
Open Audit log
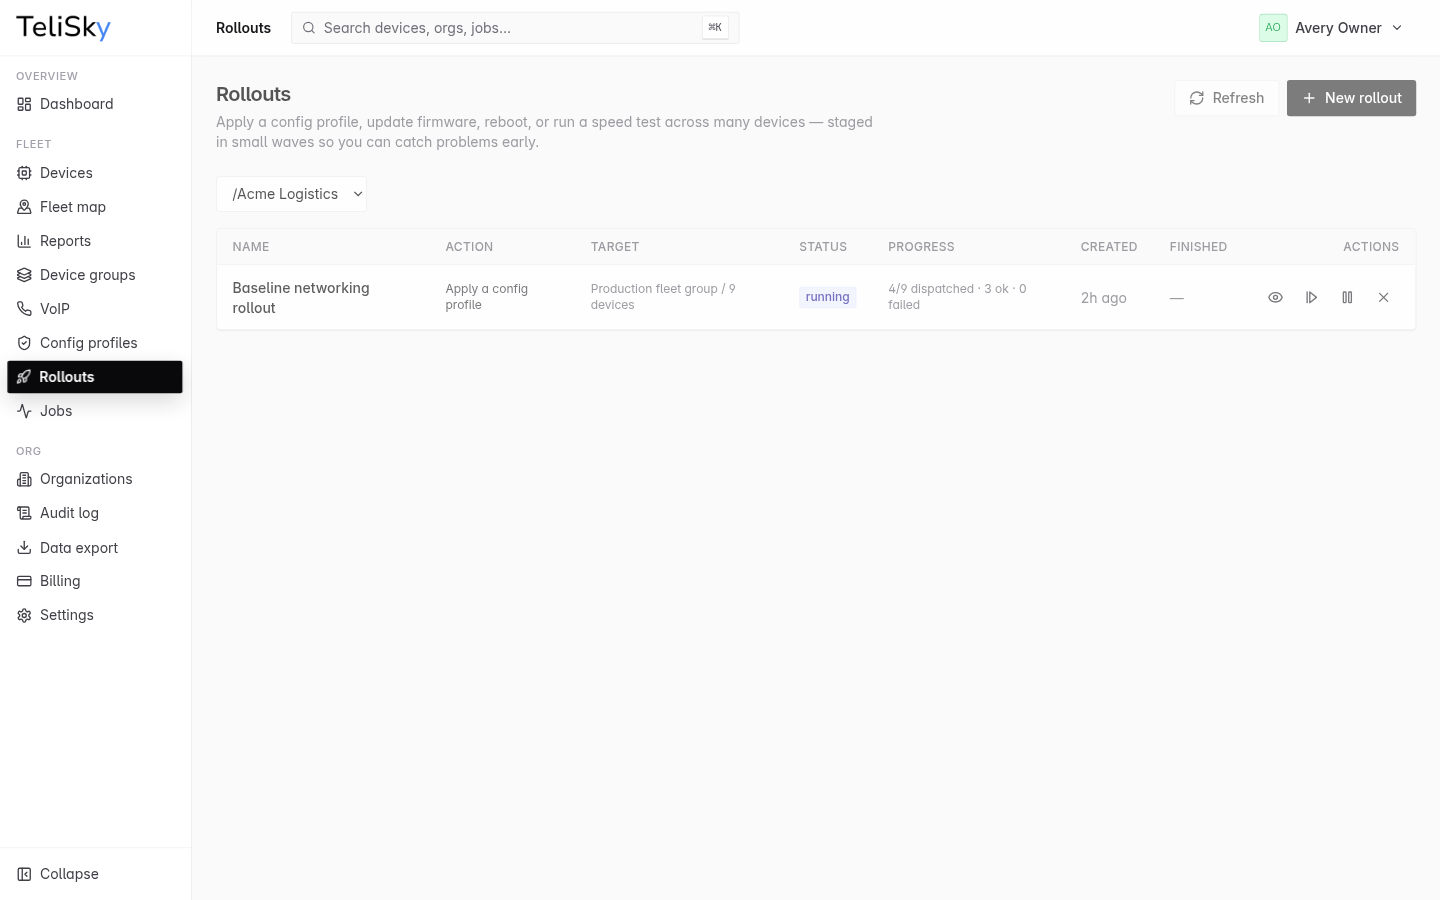95,513
